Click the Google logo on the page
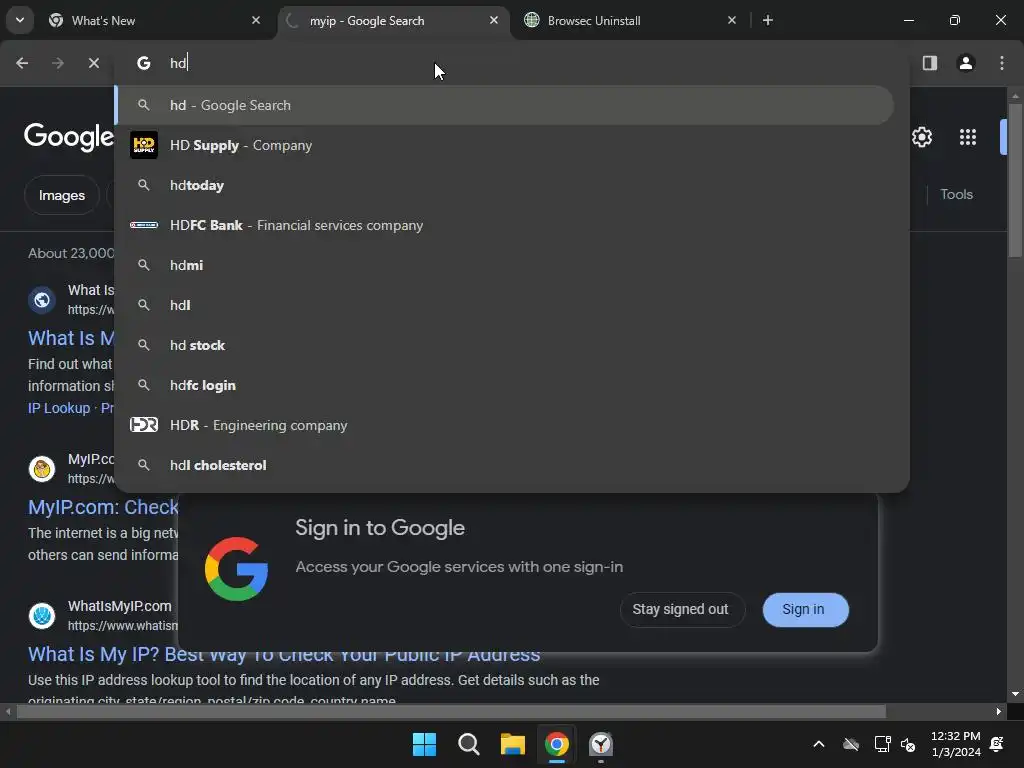Viewport: 1024px width, 768px height. [x=69, y=137]
